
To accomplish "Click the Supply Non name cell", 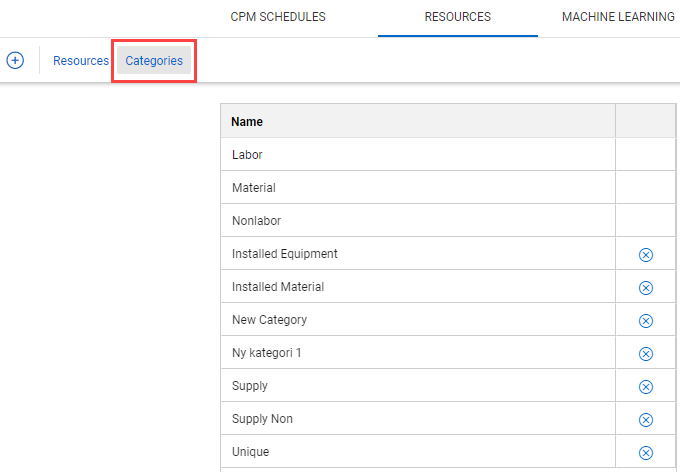I will (262, 419).
